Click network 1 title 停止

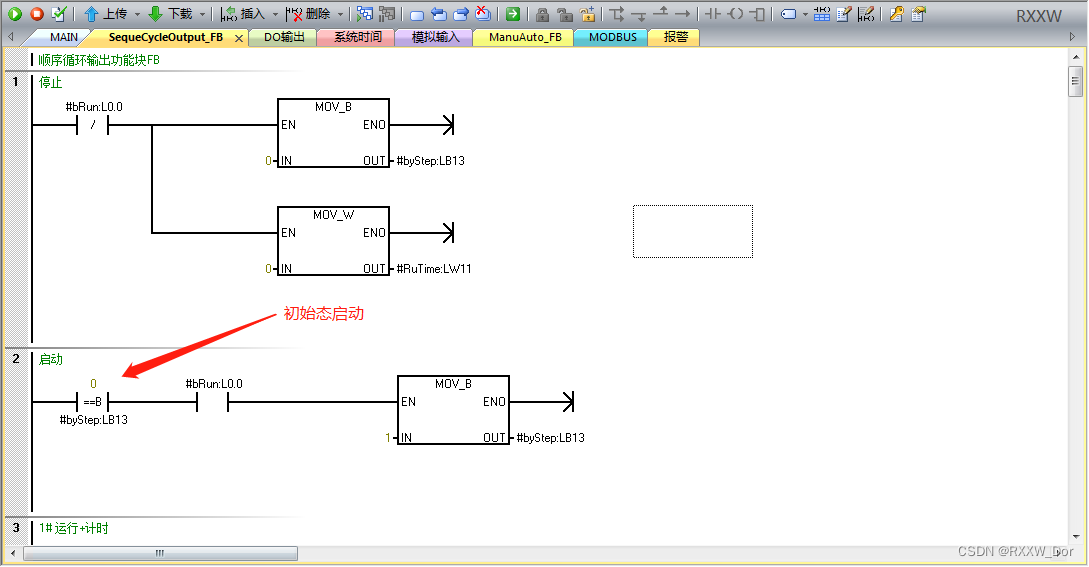[51, 83]
